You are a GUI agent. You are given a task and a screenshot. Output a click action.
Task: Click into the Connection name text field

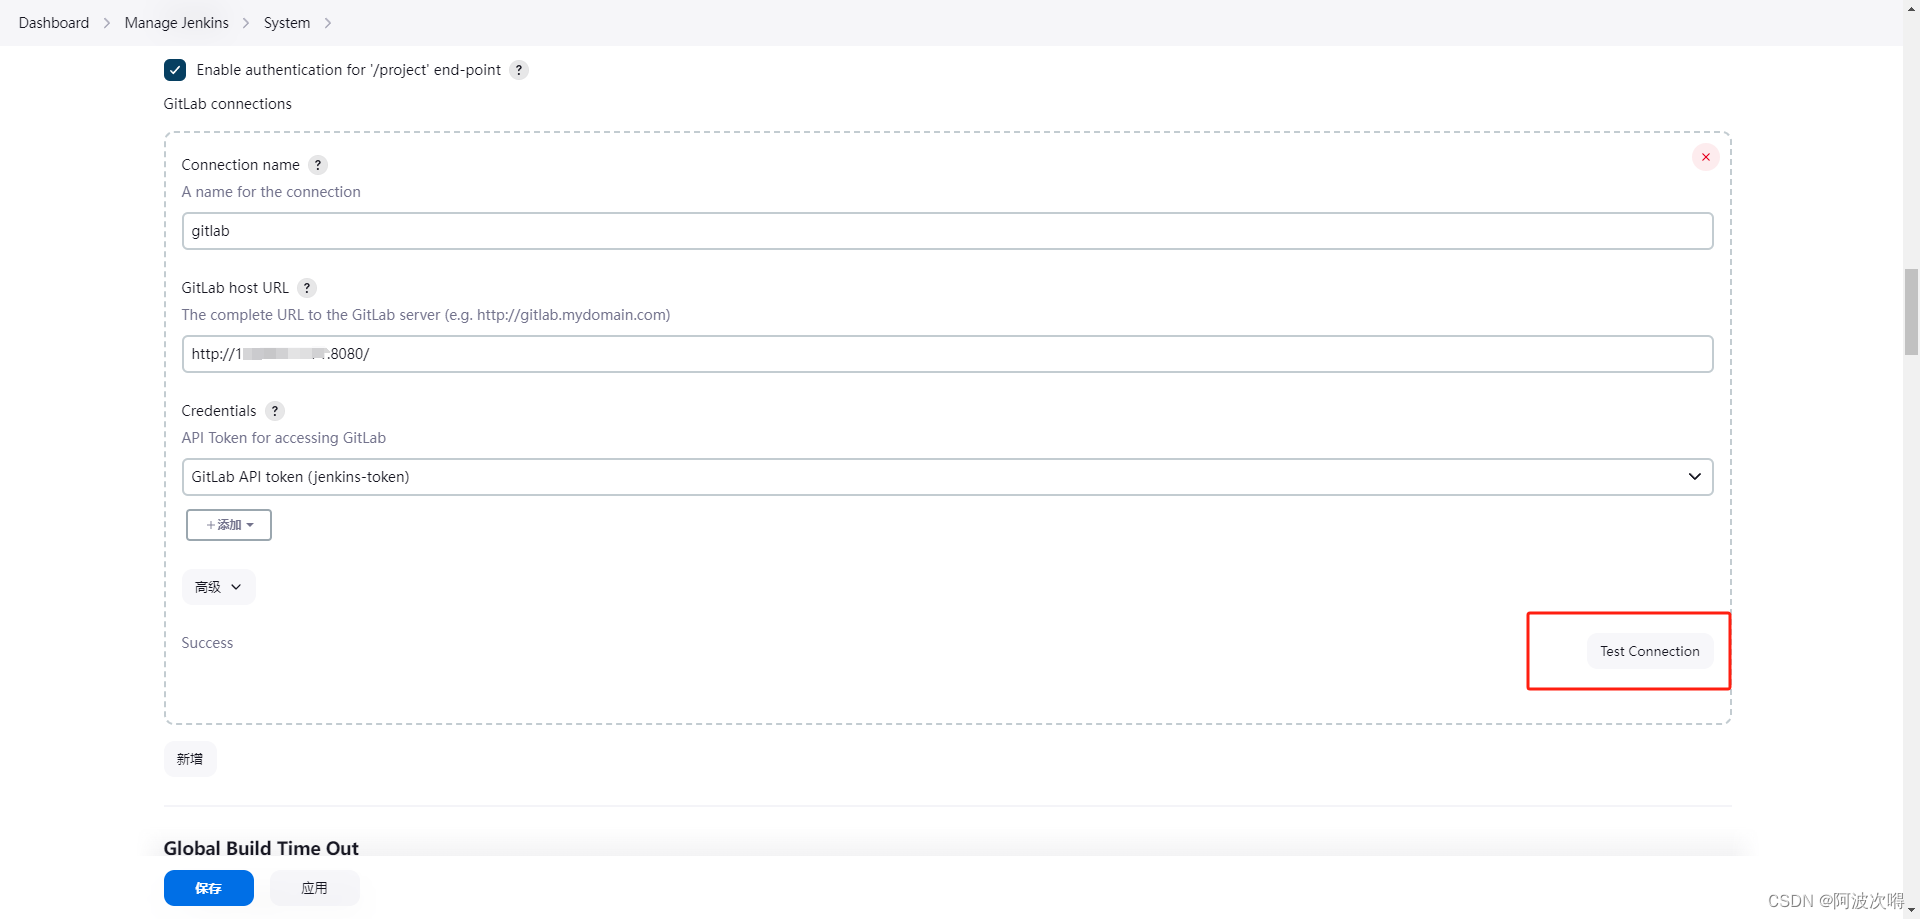pos(946,231)
